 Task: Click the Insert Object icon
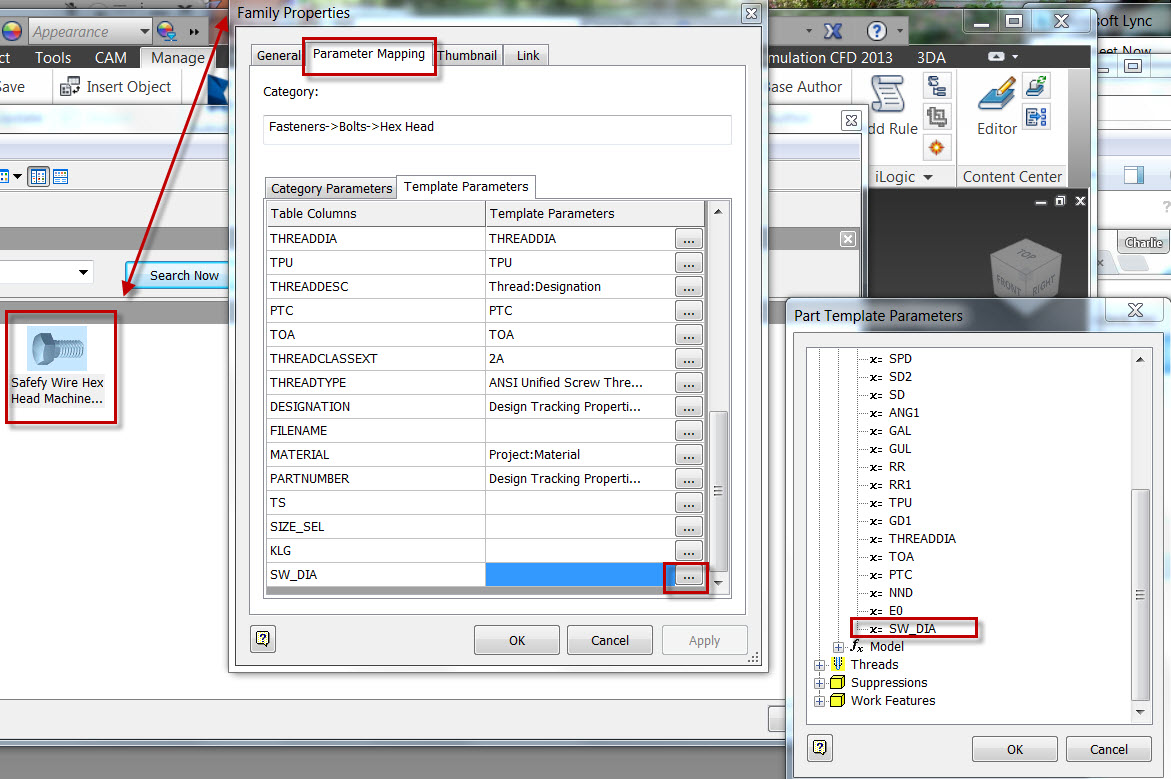coord(70,86)
